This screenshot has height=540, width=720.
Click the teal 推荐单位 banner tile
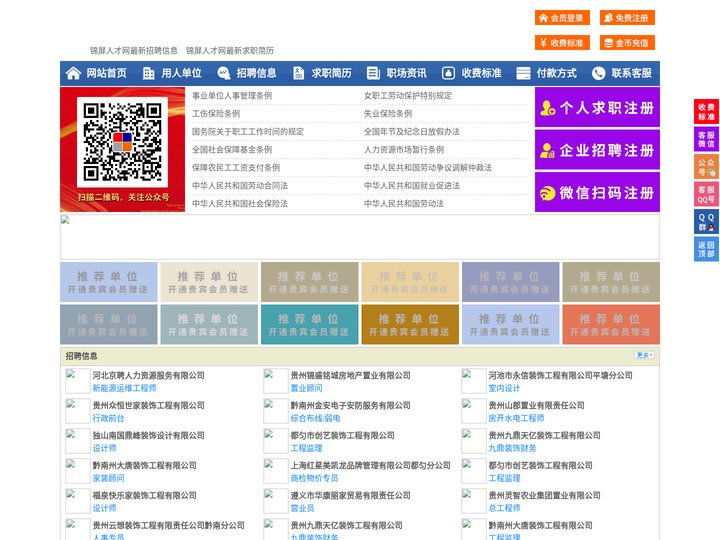coord(309,324)
